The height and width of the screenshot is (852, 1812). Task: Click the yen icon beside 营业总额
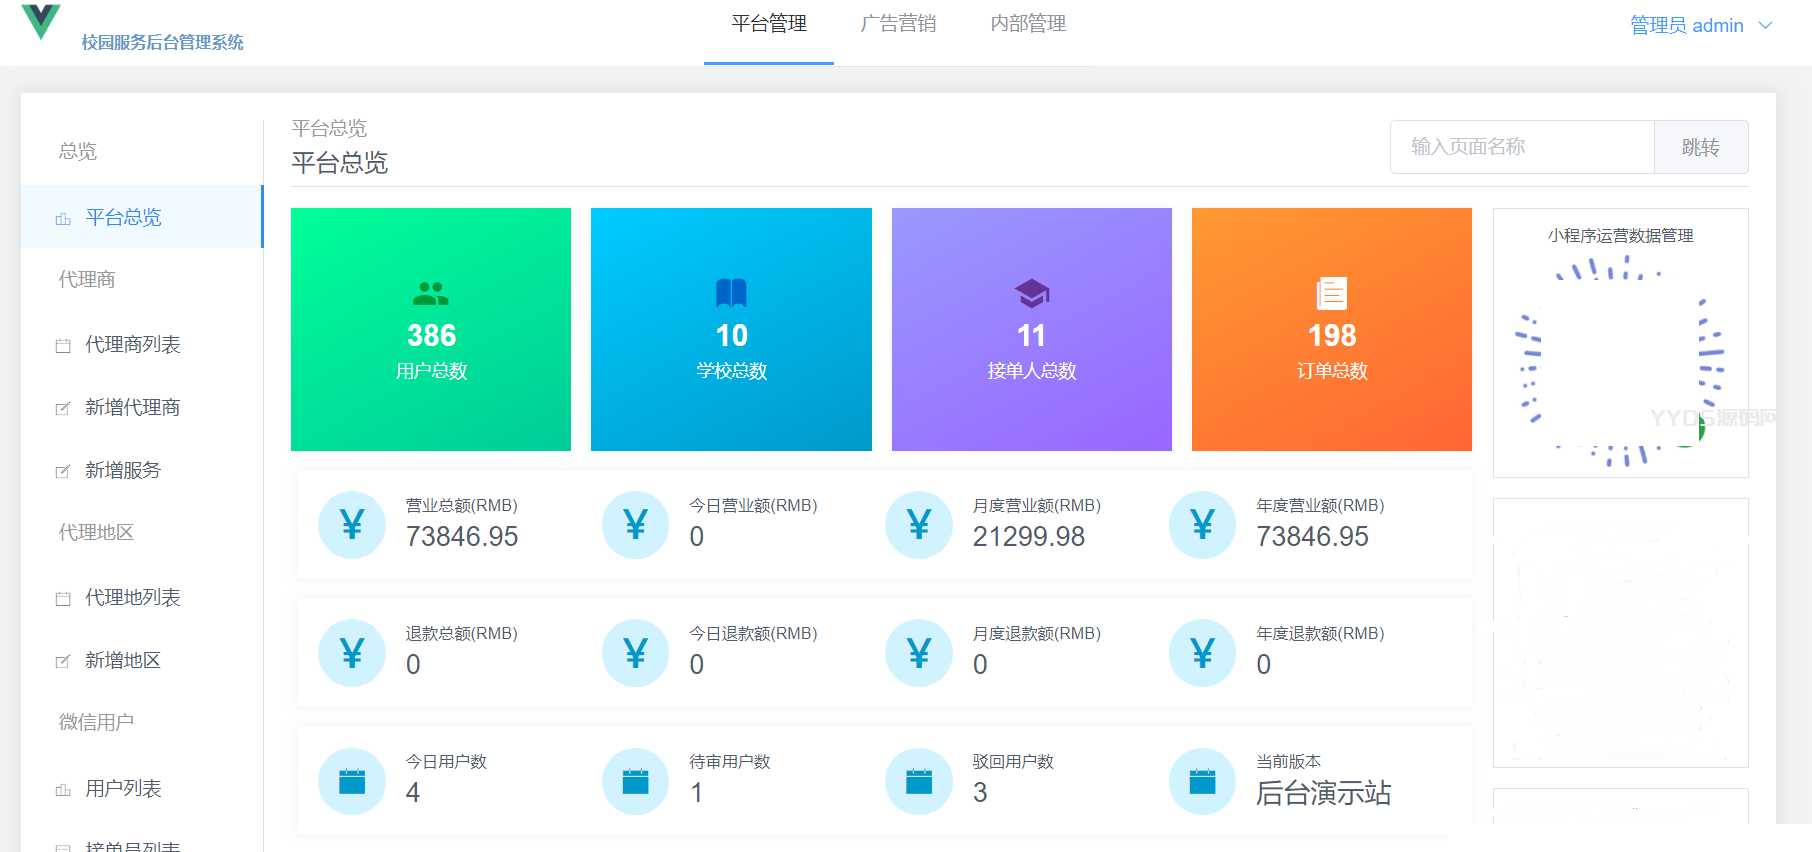(x=352, y=524)
